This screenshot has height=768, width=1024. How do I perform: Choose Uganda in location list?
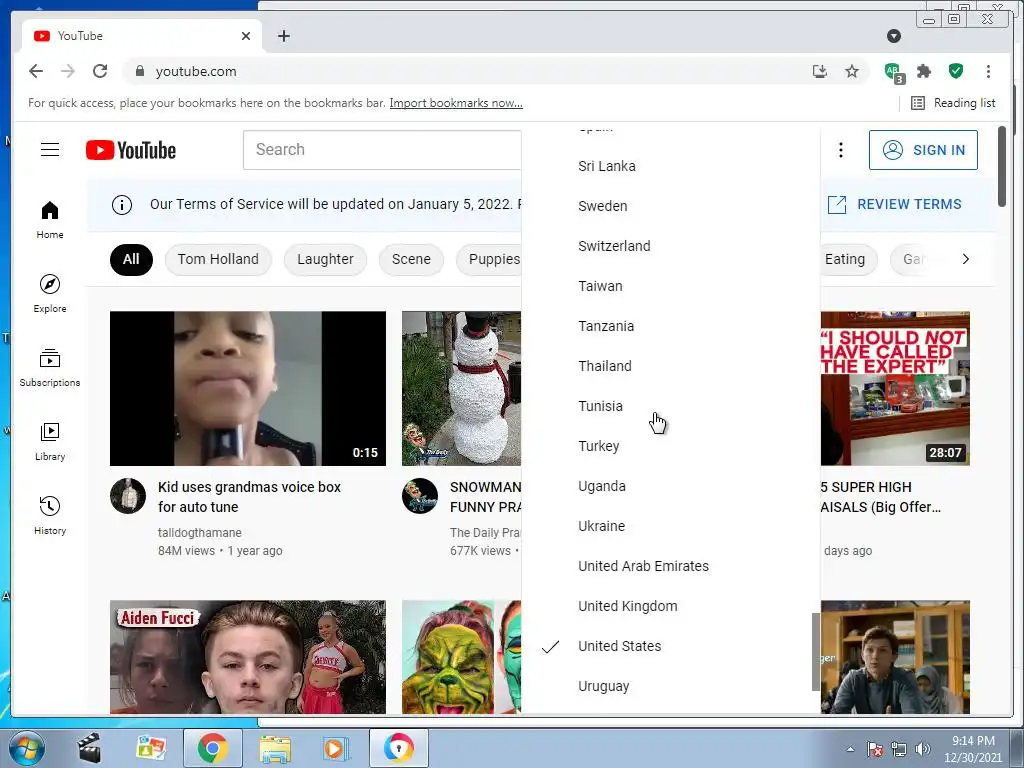[671, 486]
